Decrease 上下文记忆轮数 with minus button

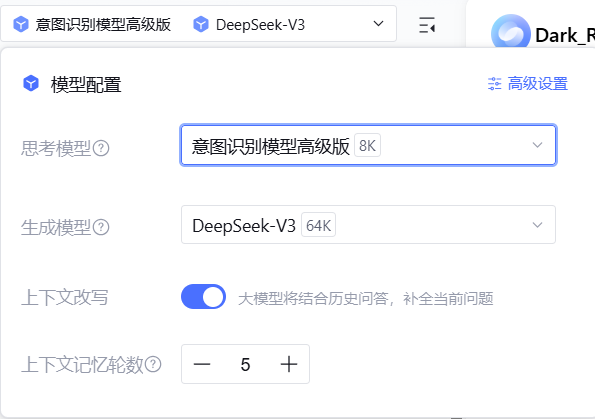pos(202,364)
